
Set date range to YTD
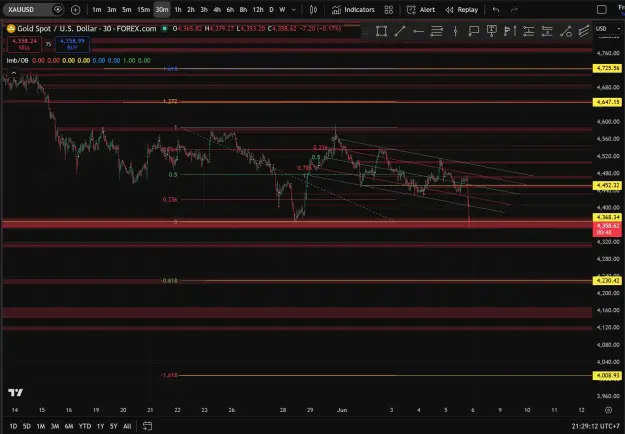click(85, 426)
